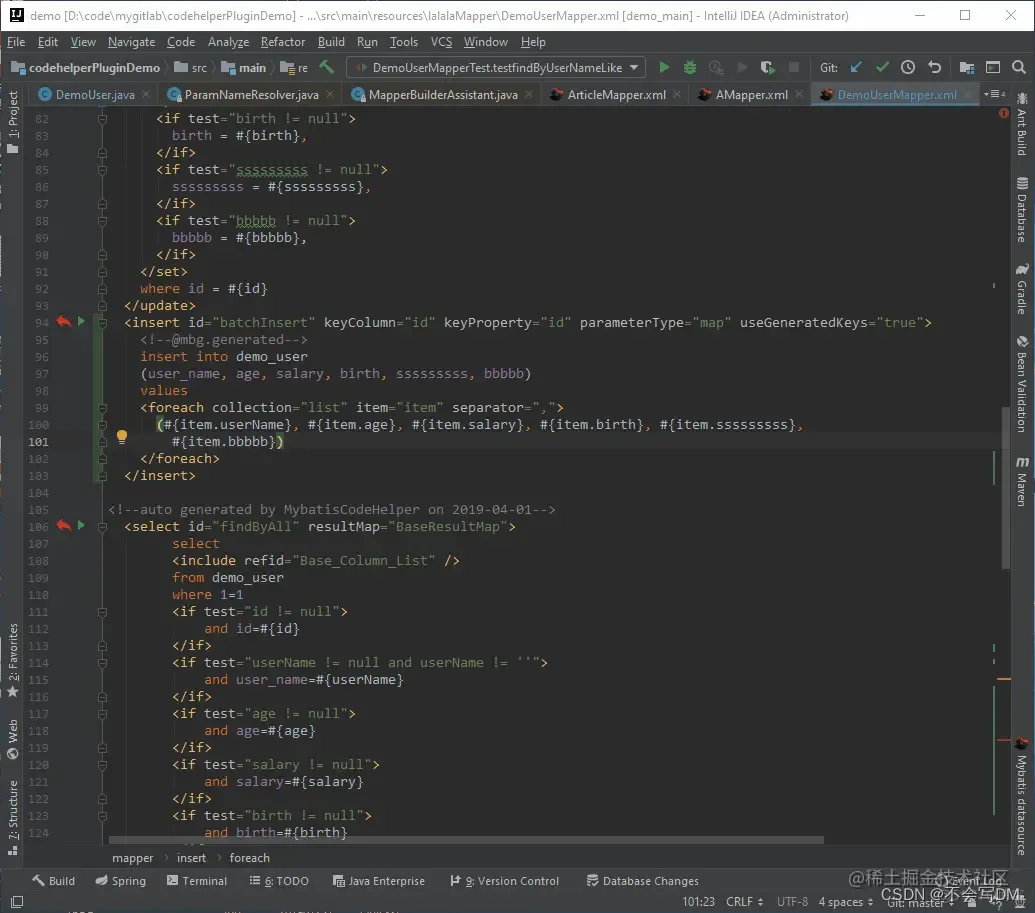Image resolution: width=1035 pixels, height=913 pixels.
Task: Toggle the Web tool window
Action: click(13, 739)
